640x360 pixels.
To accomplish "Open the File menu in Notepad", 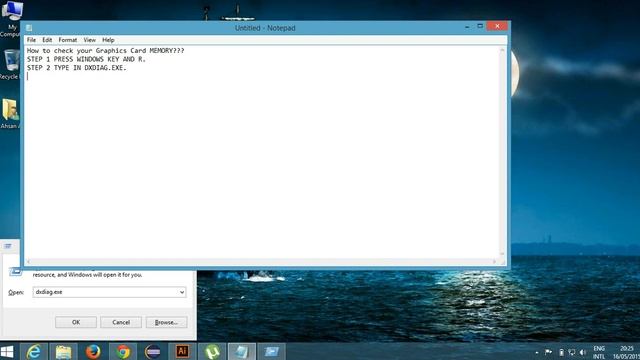I will point(31,40).
